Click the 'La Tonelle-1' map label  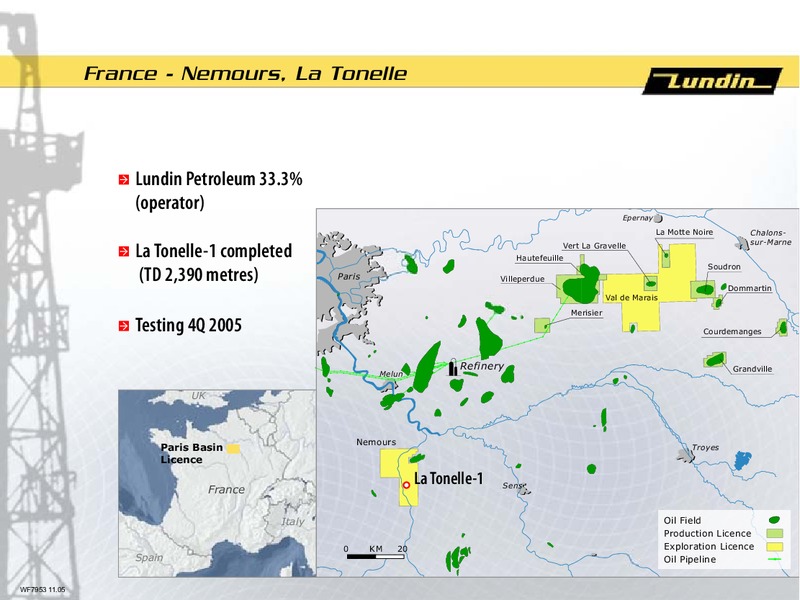point(448,479)
